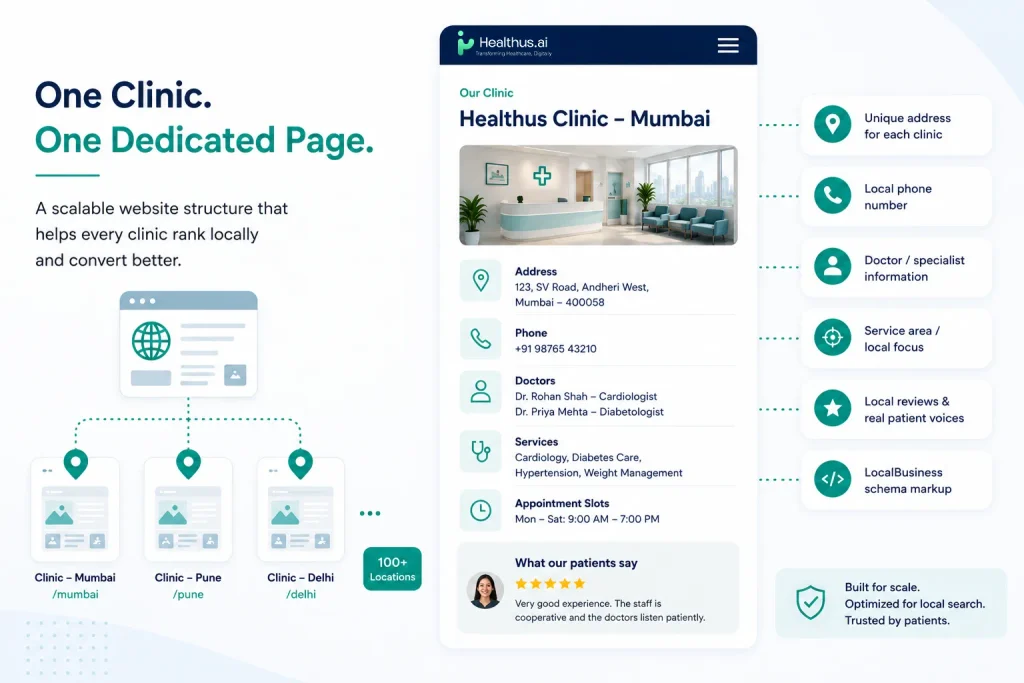Click Mon – Sat: 9:00 AM – 7:00 PM text
1024x683 pixels.
(x=587, y=519)
